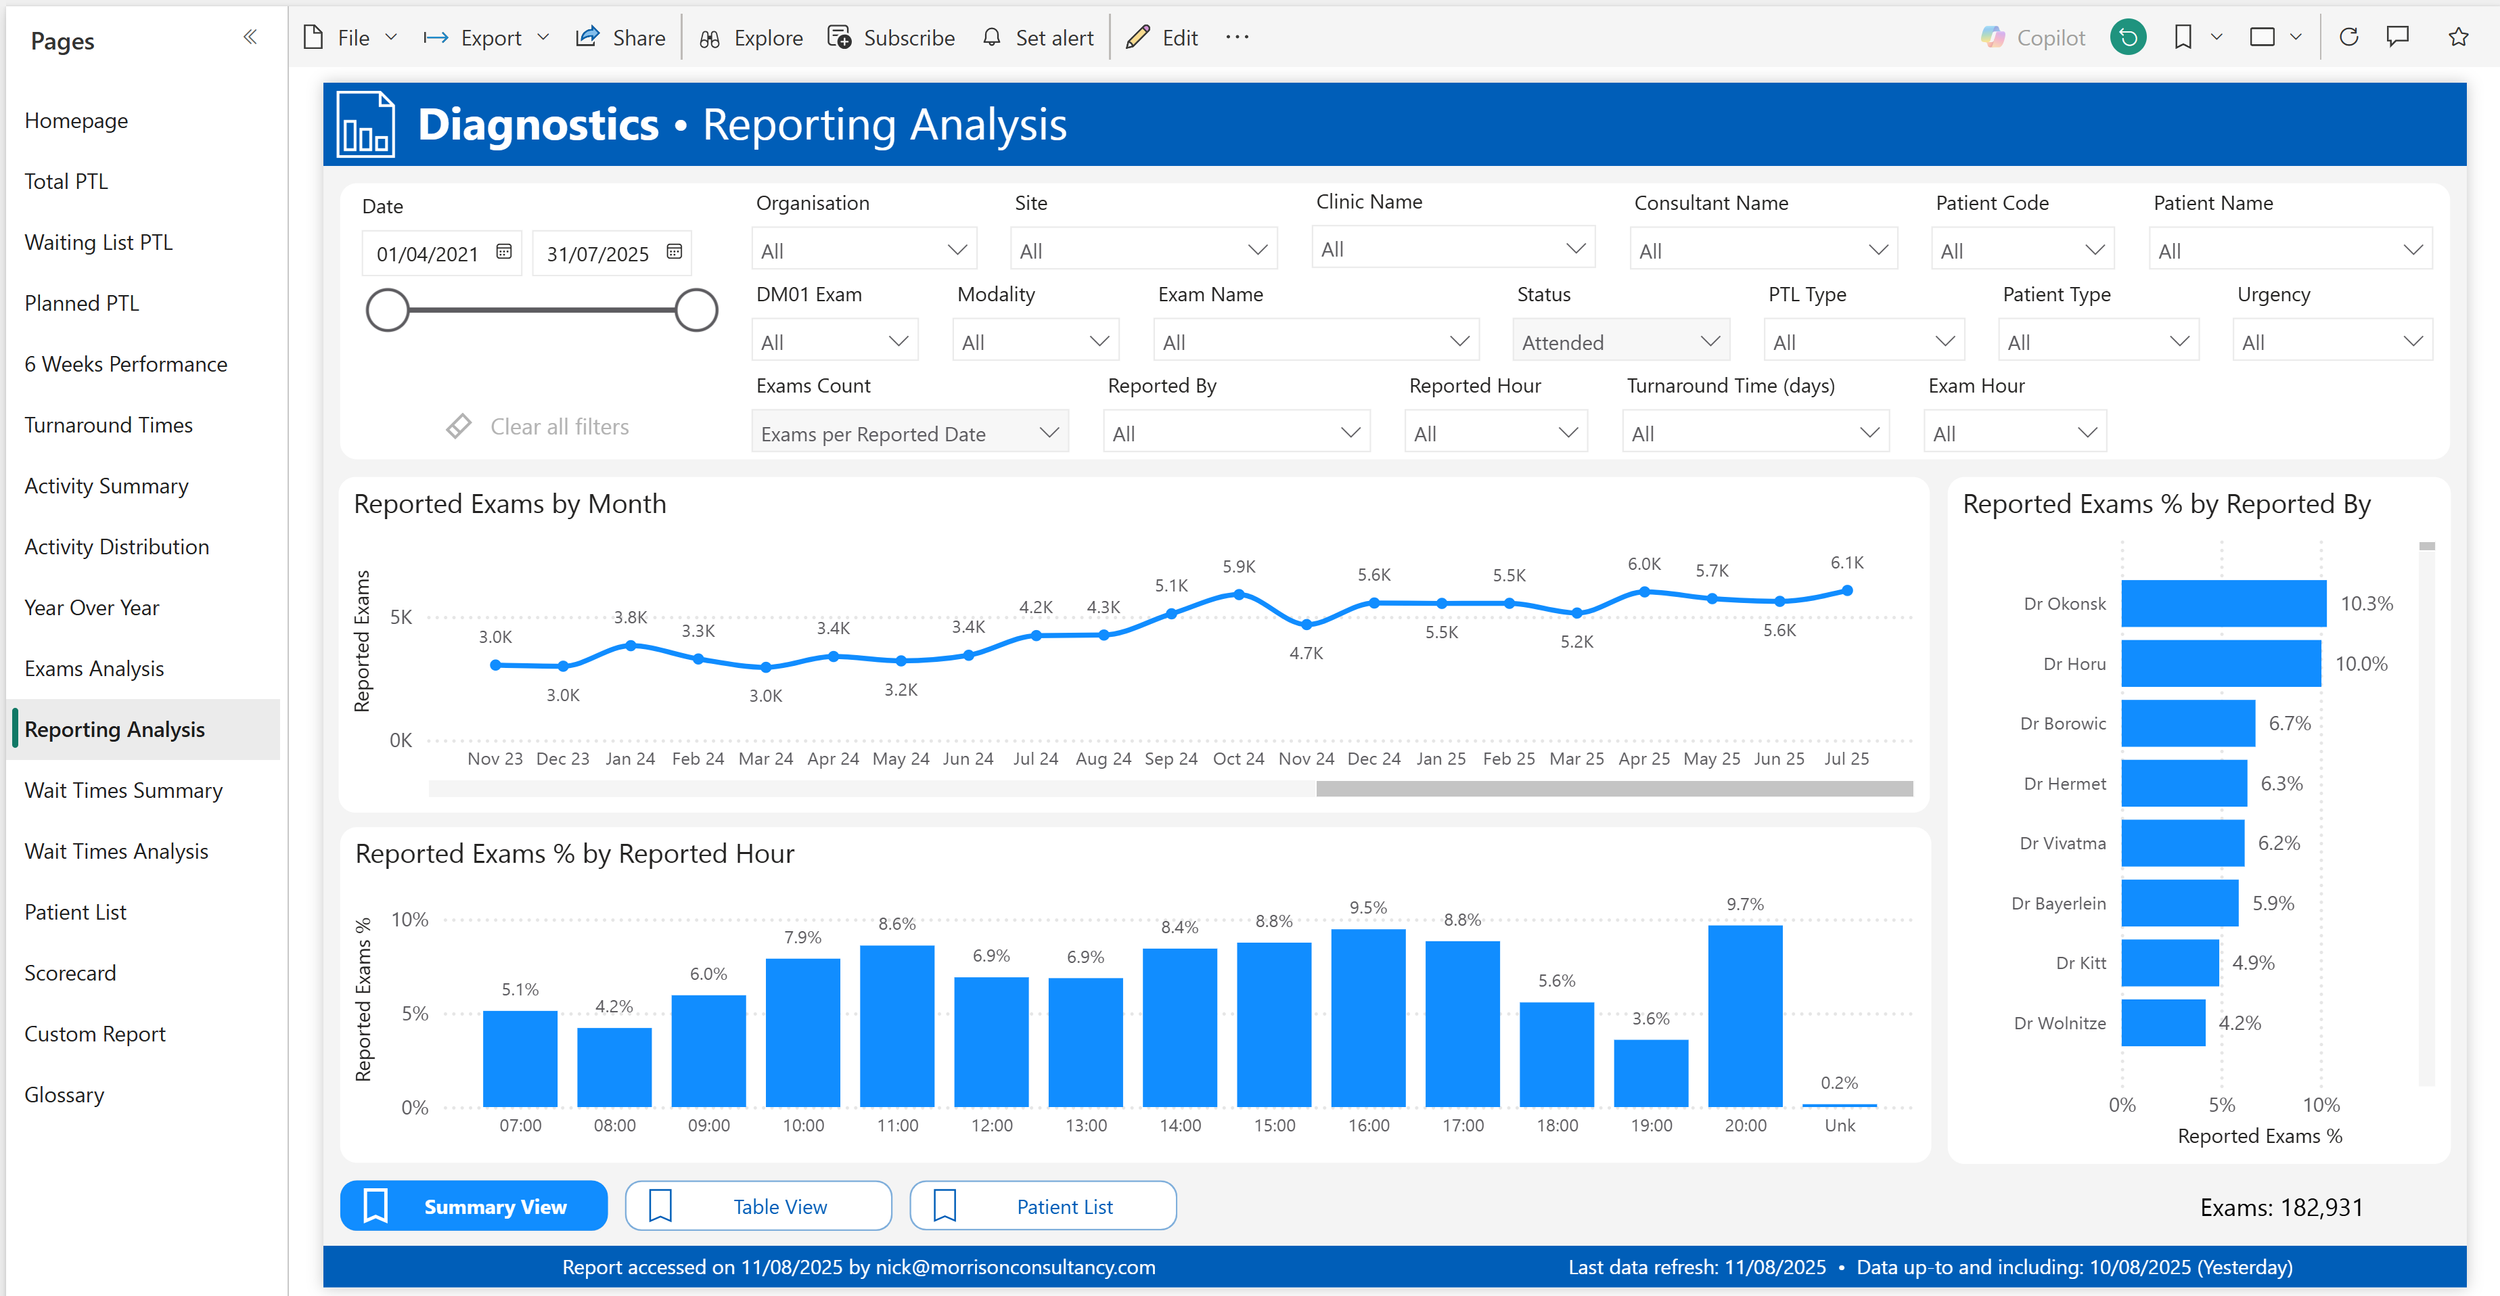Click the Clear all filters eraser
2500x1296 pixels.
[459, 427]
